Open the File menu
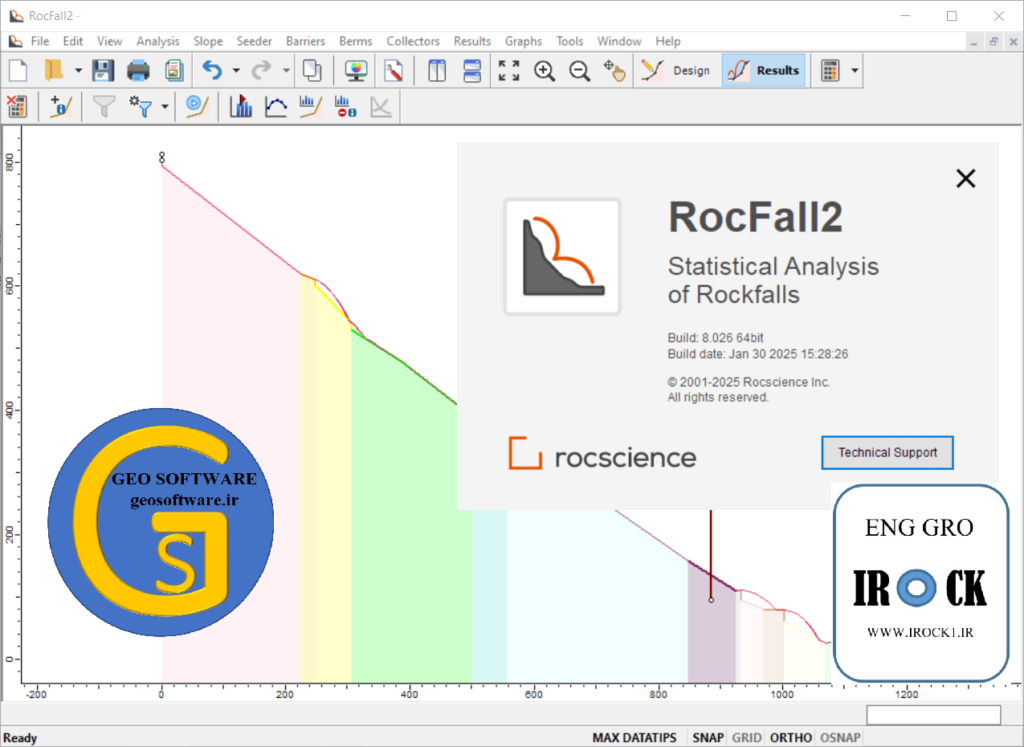The height and width of the screenshot is (747, 1024). tap(40, 41)
